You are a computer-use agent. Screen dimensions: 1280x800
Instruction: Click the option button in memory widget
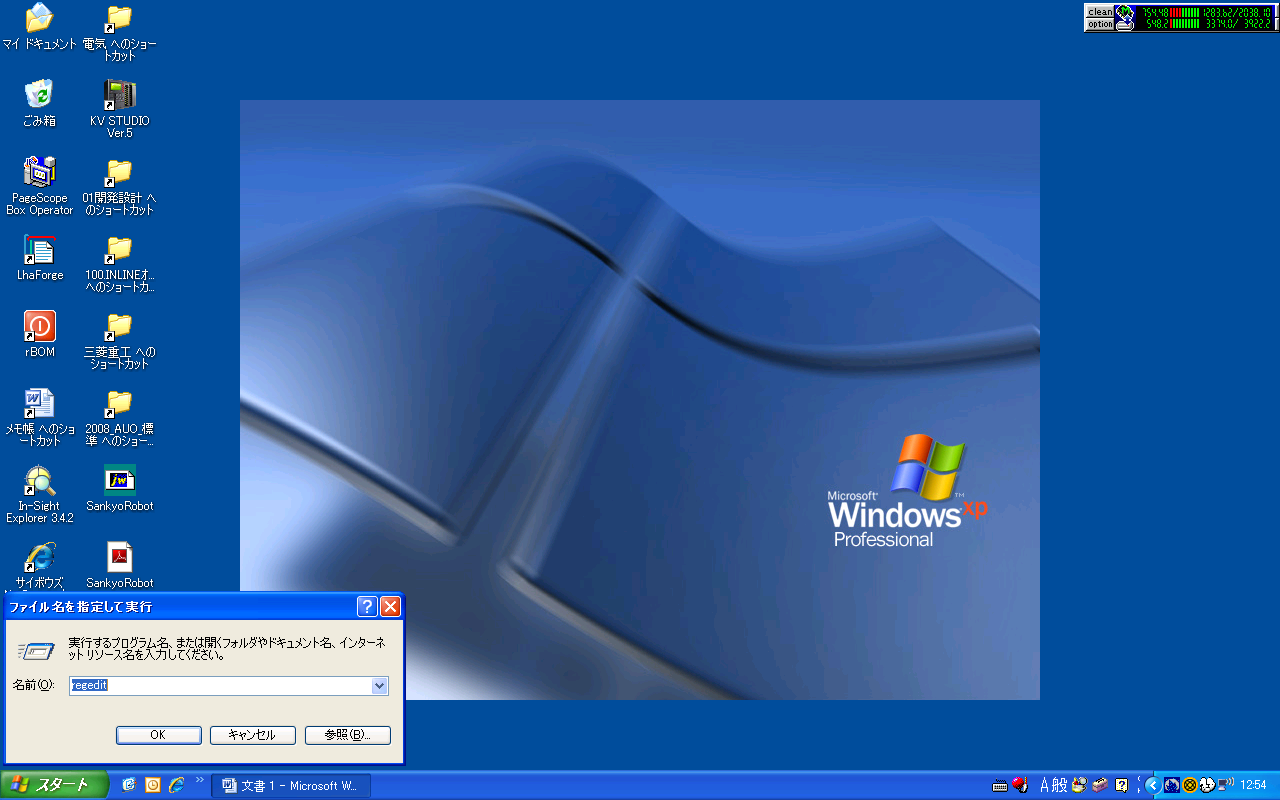click(x=1100, y=24)
